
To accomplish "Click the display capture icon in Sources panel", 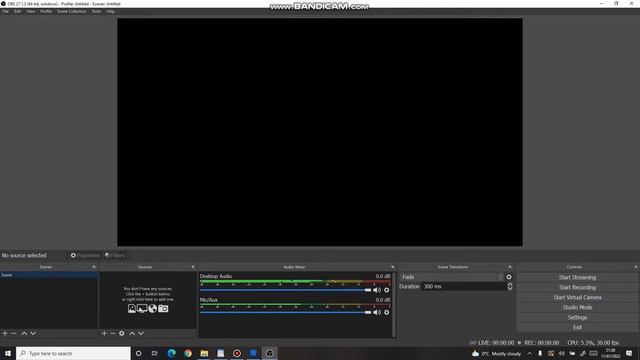I will pyautogui.click(x=142, y=309).
